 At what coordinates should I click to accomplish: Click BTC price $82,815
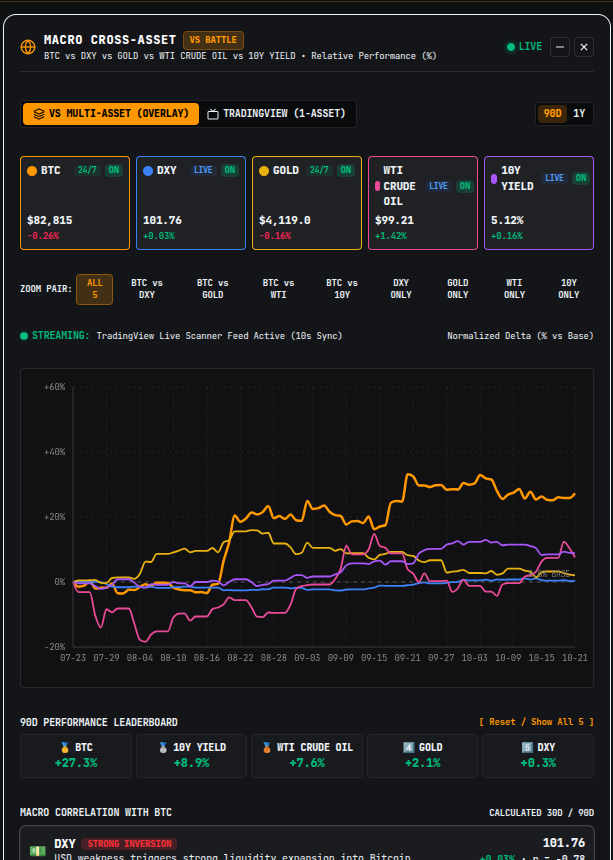pos(49,220)
